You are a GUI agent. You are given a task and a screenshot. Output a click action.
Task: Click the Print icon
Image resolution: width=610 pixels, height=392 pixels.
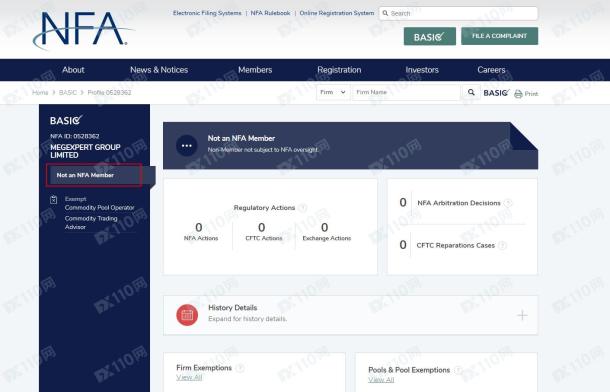pos(518,94)
